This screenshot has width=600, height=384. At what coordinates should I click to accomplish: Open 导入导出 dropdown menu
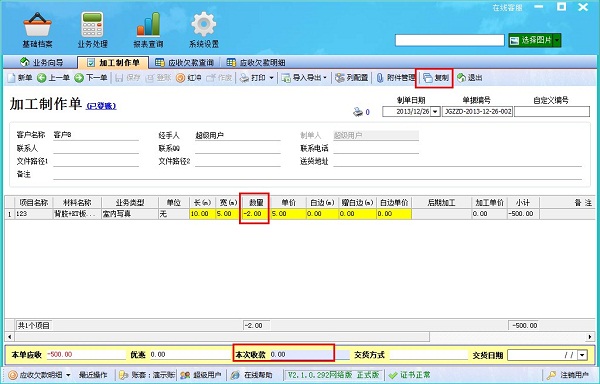305,78
